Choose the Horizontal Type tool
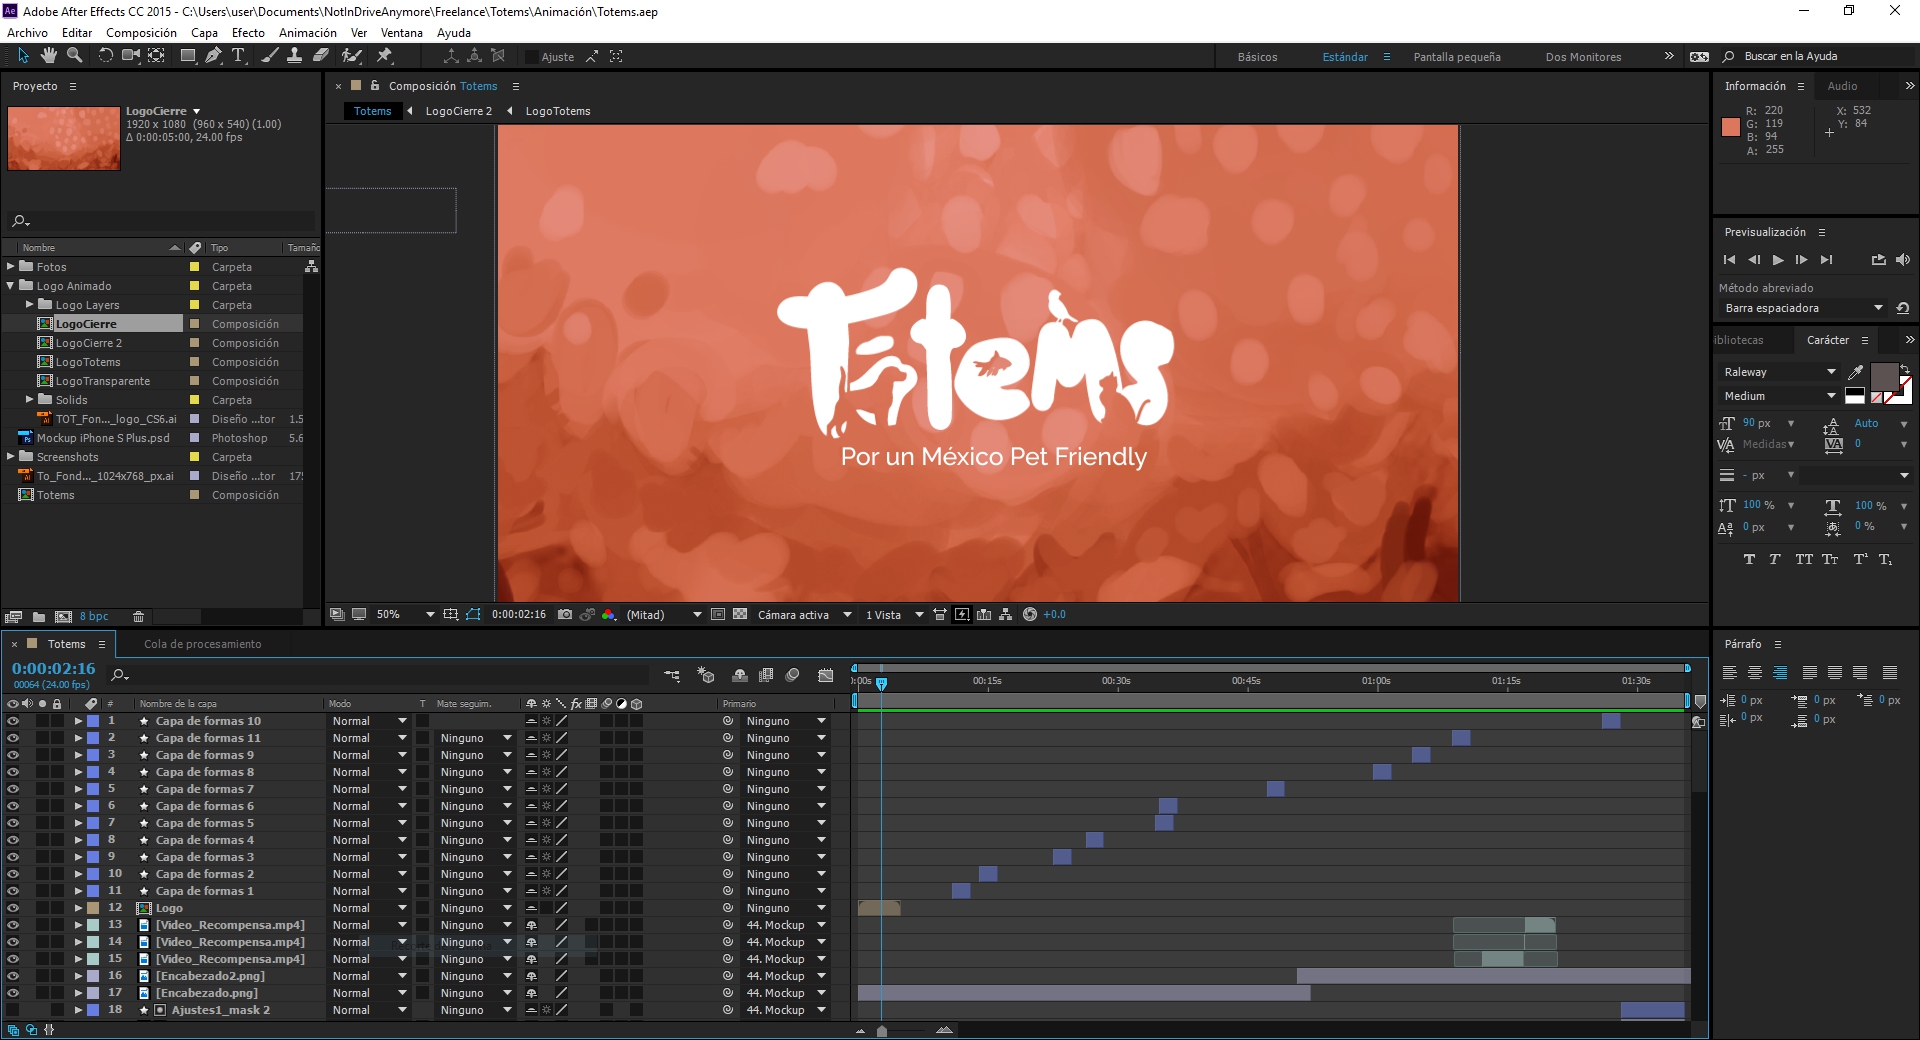Screen dimensions: 1920x1040 (x=238, y=56)
